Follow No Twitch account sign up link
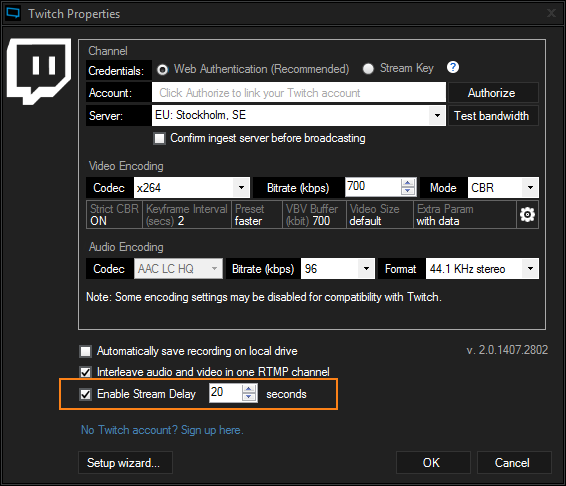This screenshot has height=486, width=566. pos(162,430)
